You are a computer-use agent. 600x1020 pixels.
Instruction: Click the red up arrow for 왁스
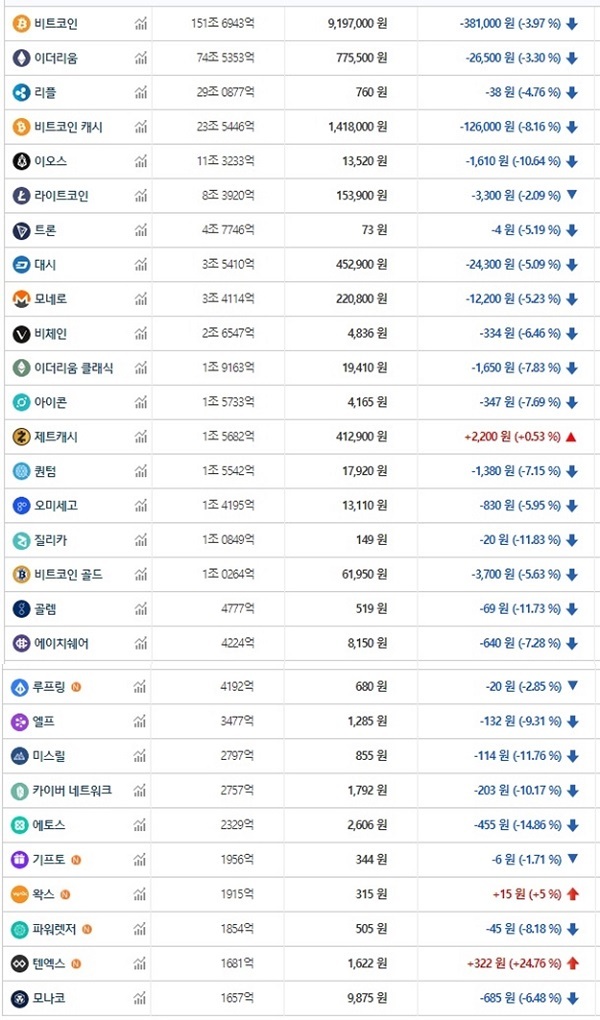click(573, 894)
